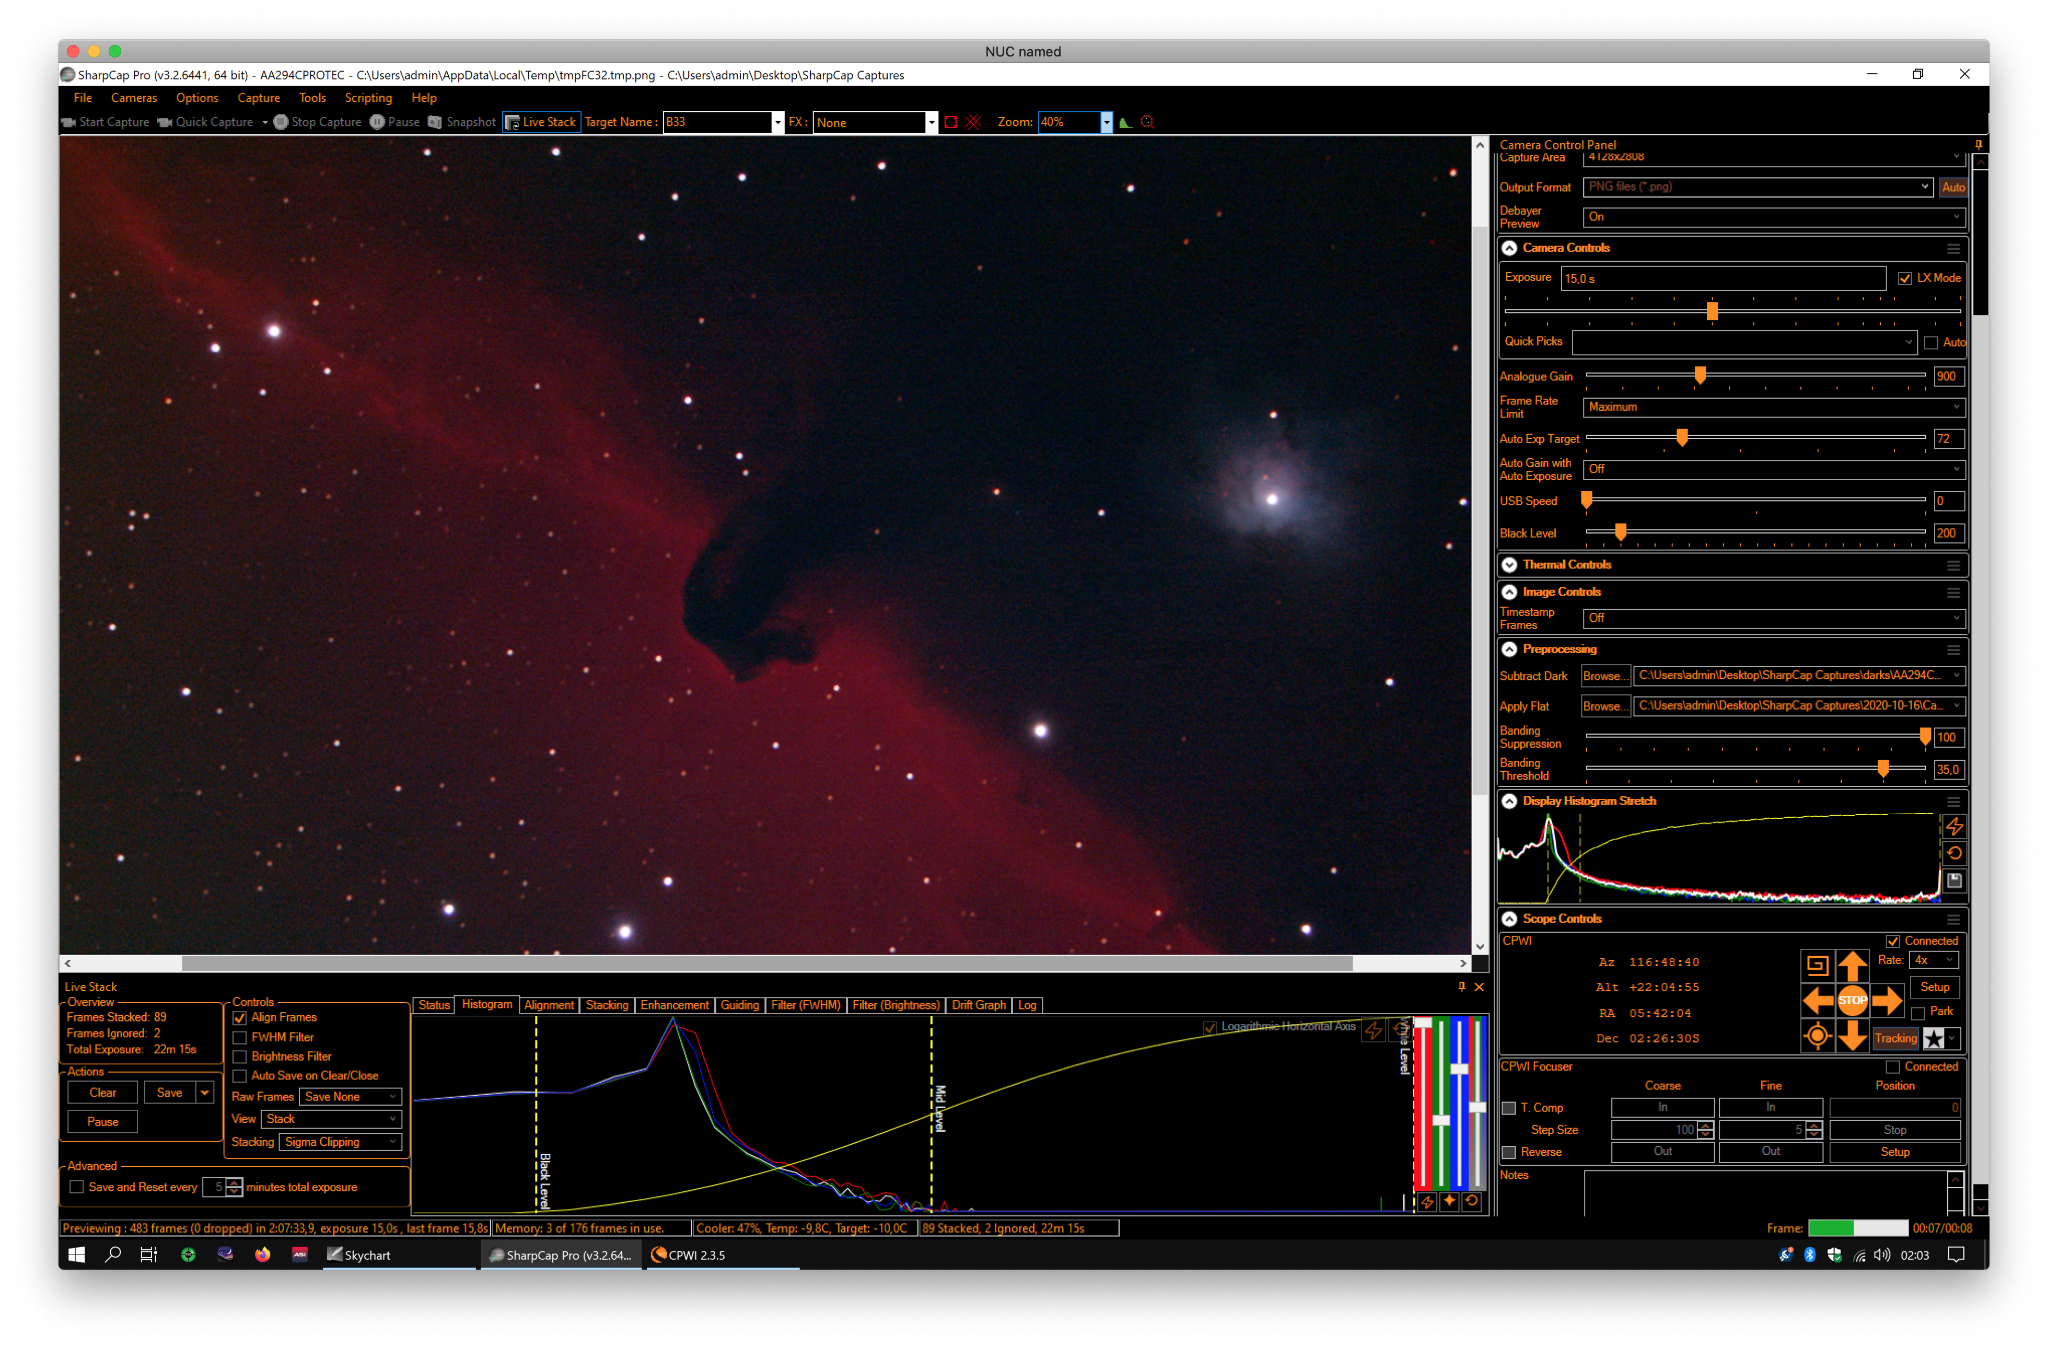Click the Black Level slider handle
Viewport: 2048px width, 1347px height.
[1620, 532]
